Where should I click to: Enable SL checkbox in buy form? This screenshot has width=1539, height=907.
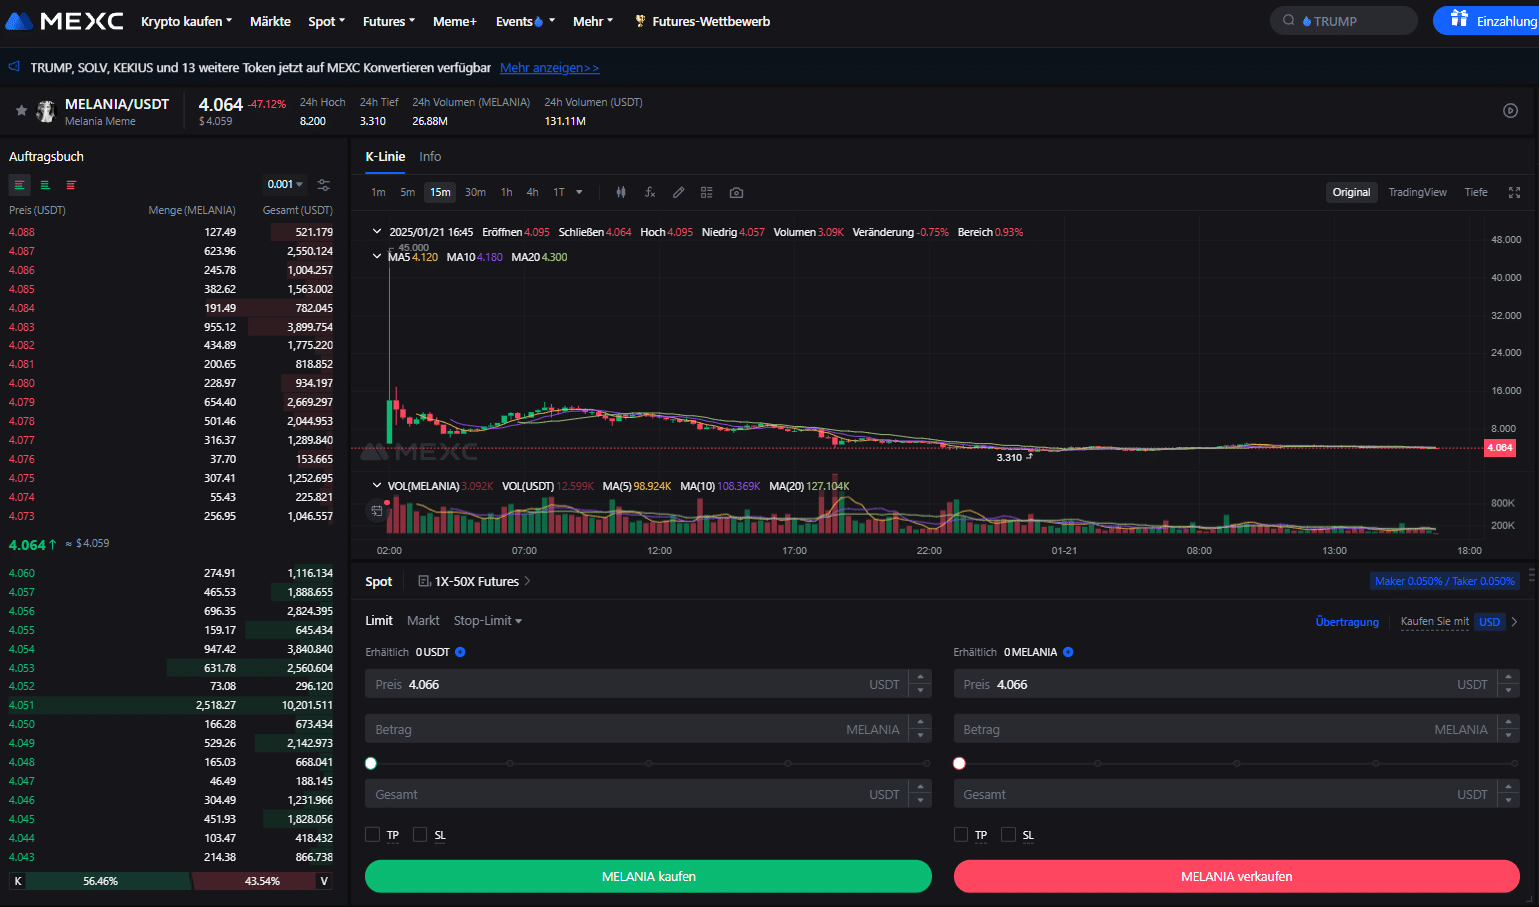click(x=420, y=835)
